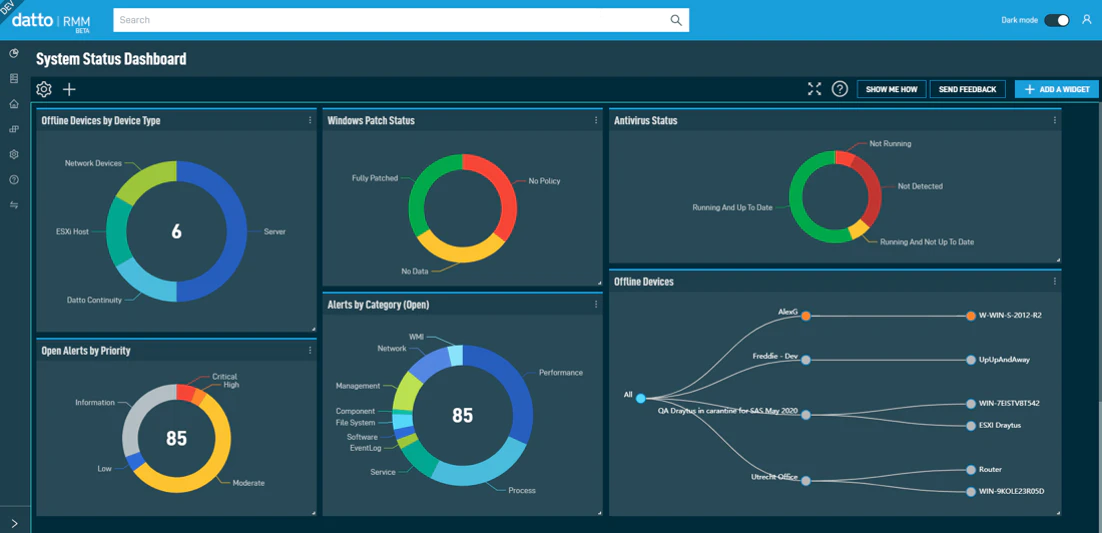The width and height of the screenshot is (1102, 533).
Task: Click the Datto Continuity chart label
Action: [x=94, y=300]
